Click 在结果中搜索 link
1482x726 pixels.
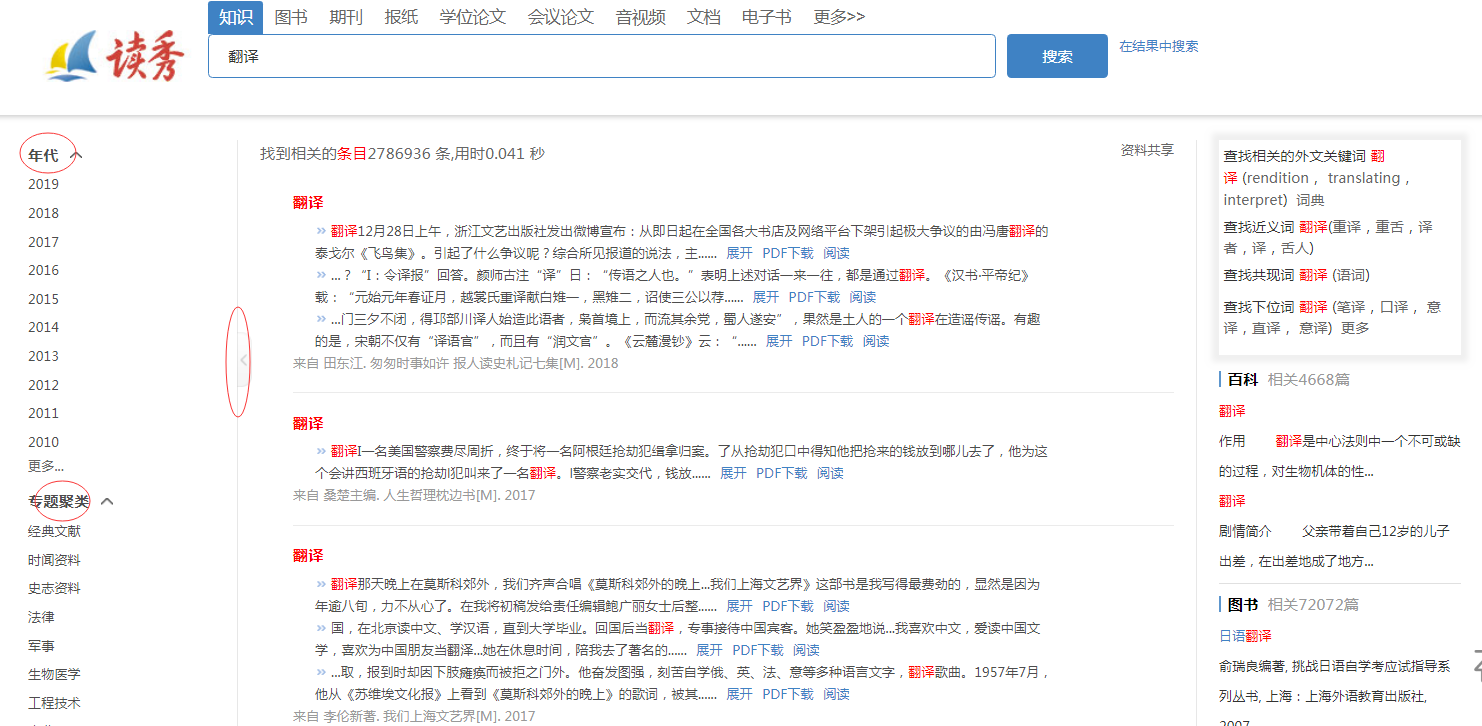pyautogui.click(x=1158, y=46)
